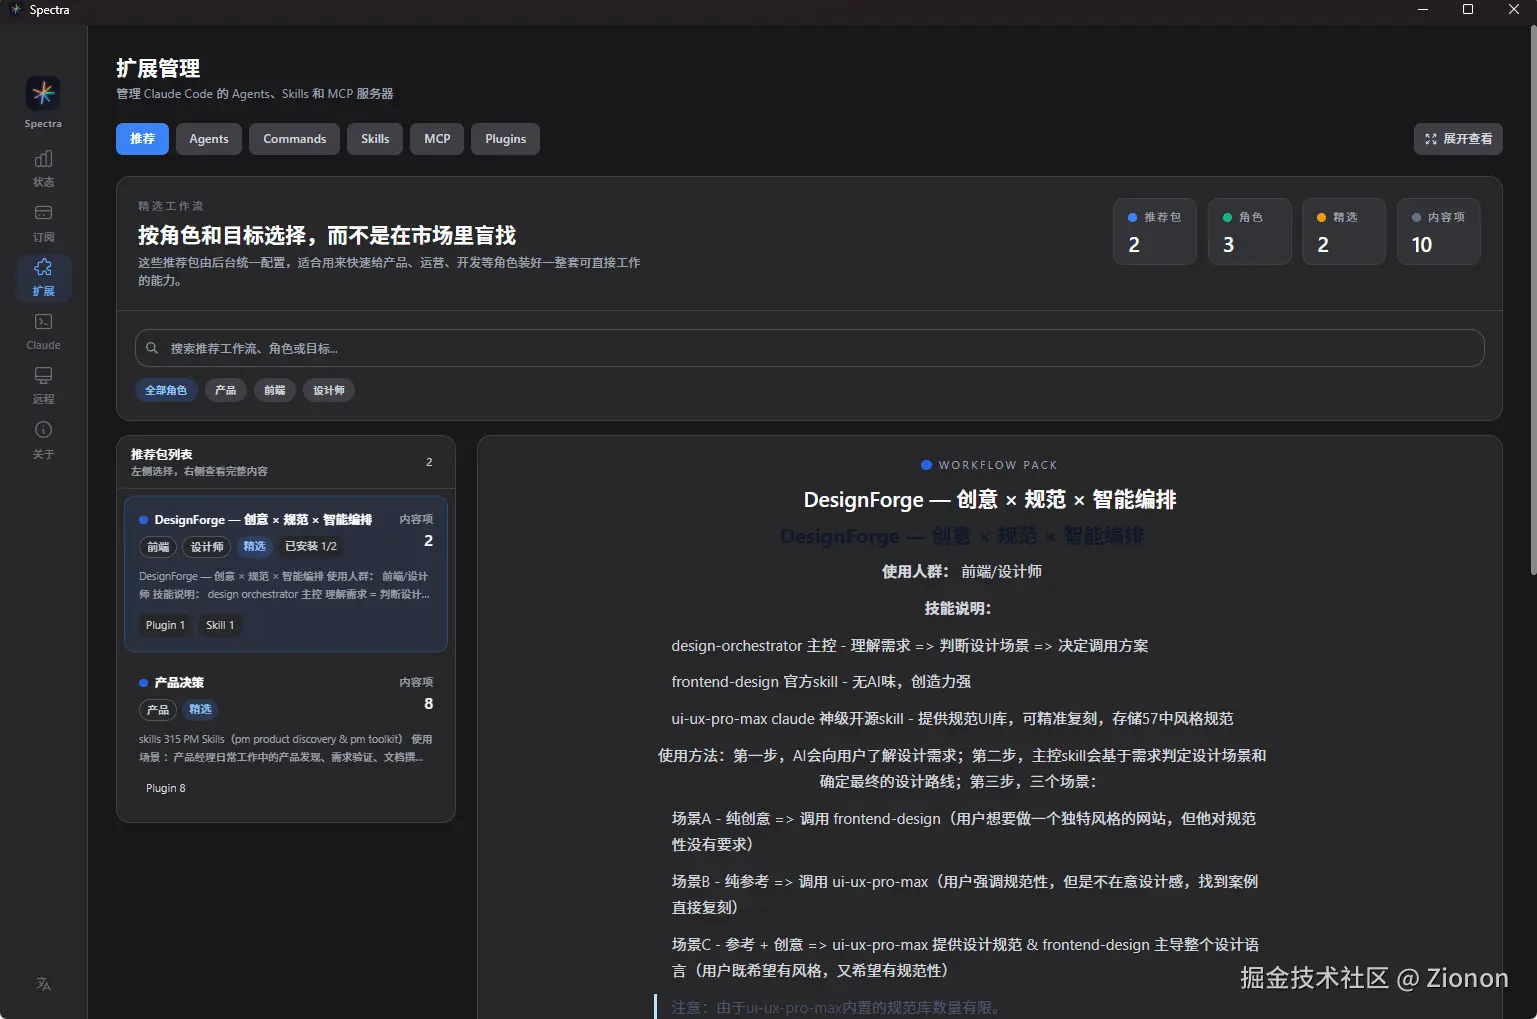Click the 场景C 参考+创意 paragraph

click(x=965, y=957)
